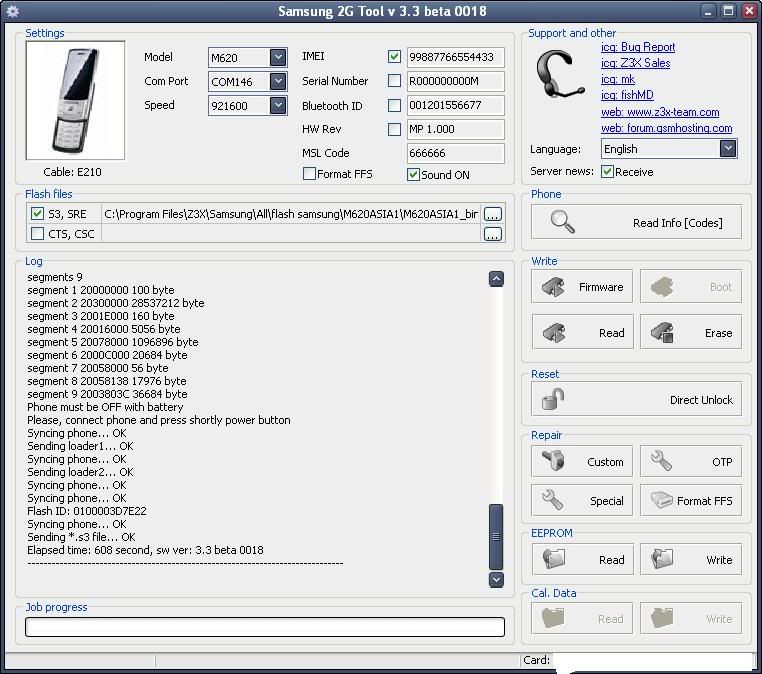Toggle the IMEI checkbox
Screen dimensions: 762x674
(x=394, y=57)
